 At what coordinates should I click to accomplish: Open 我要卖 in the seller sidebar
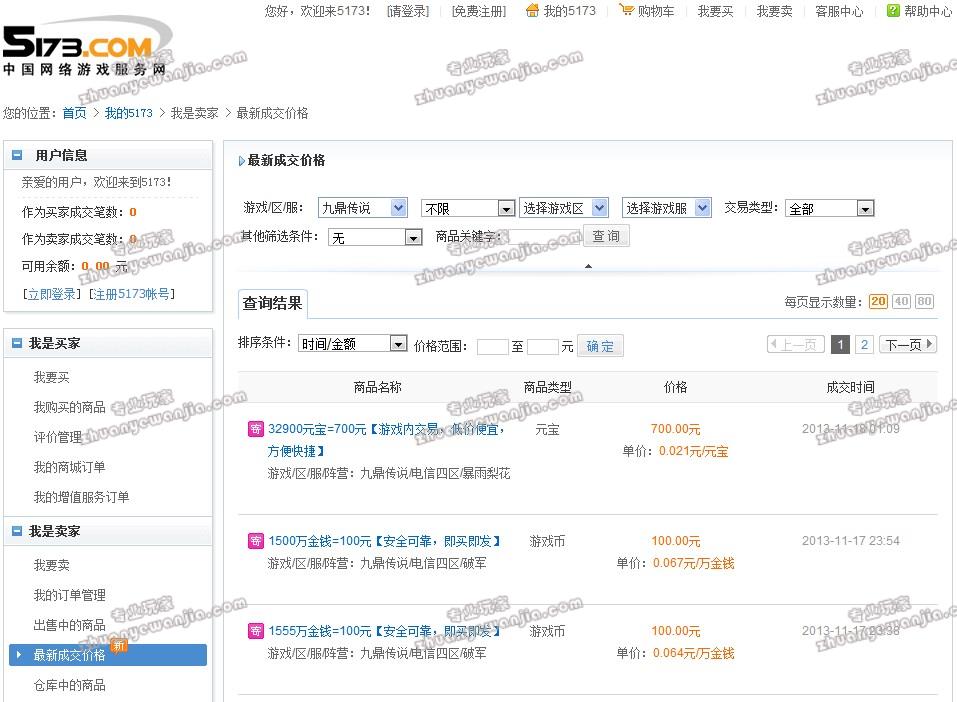click(x=51, y=565)
